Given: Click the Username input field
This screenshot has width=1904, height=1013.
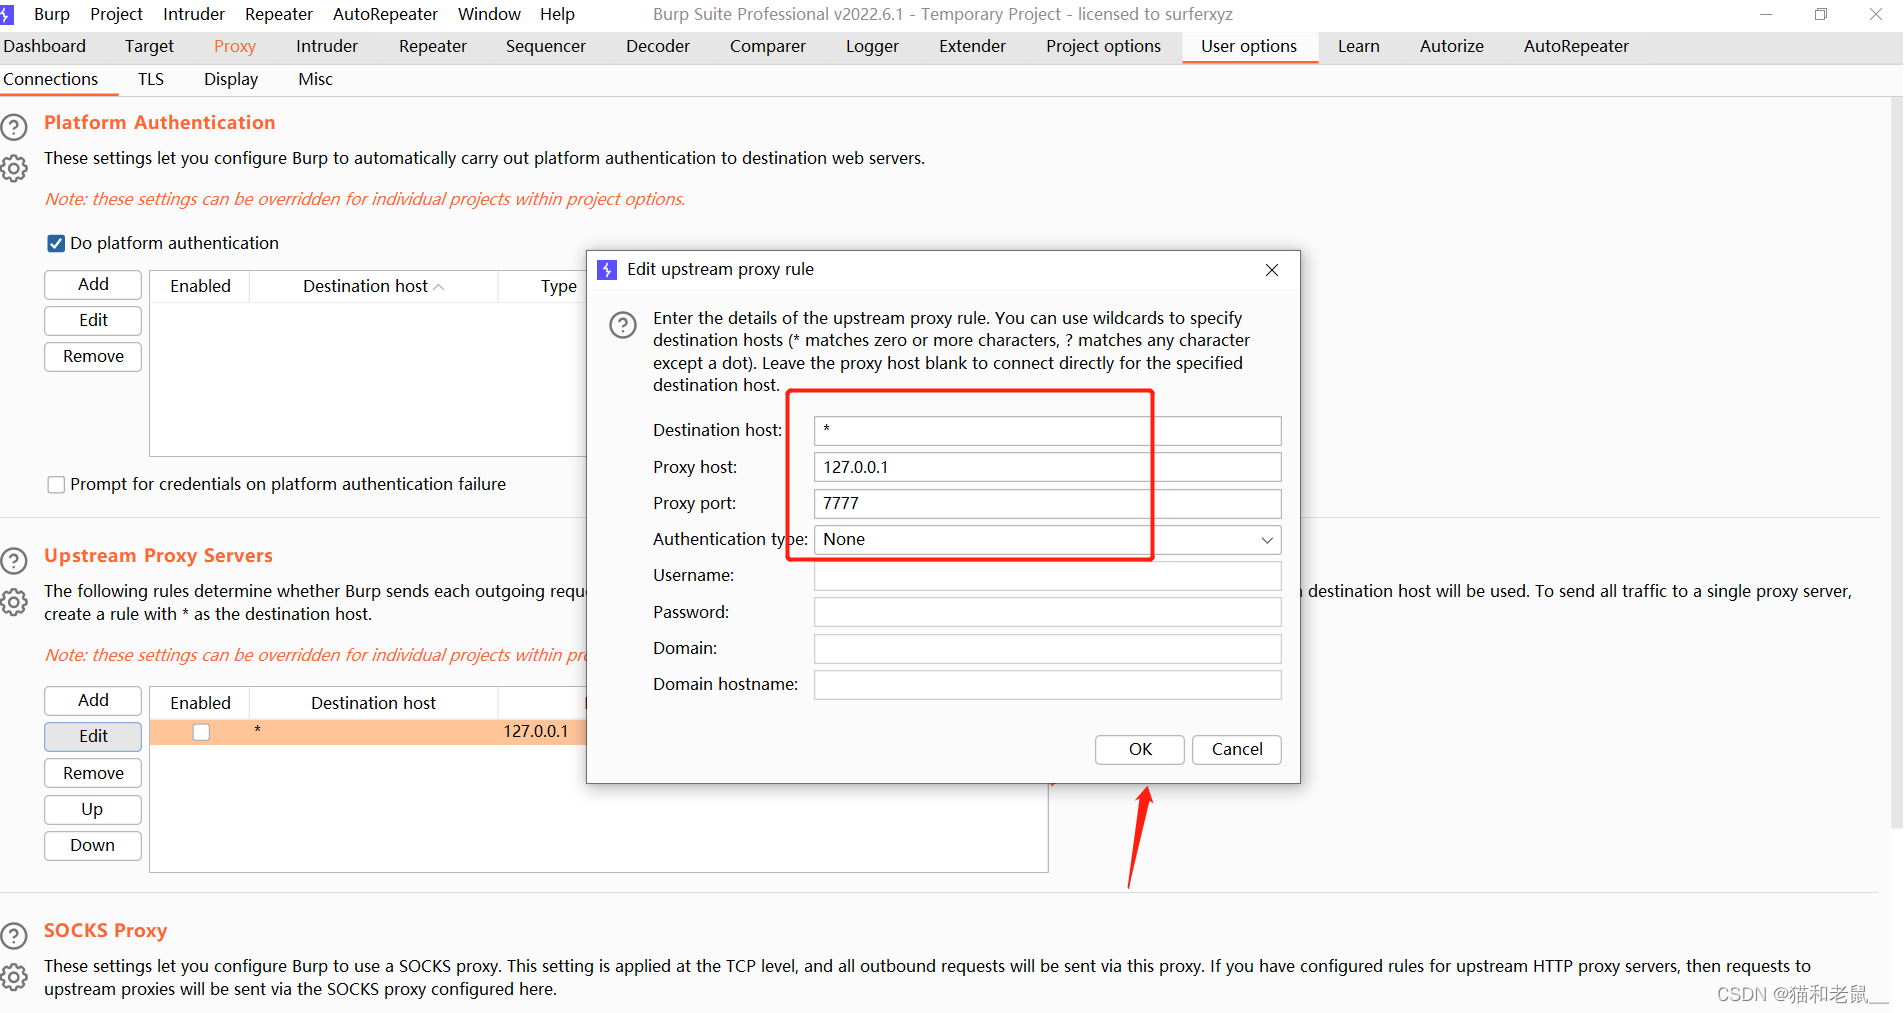Looking at the screenshot, I should point(1047,576).
